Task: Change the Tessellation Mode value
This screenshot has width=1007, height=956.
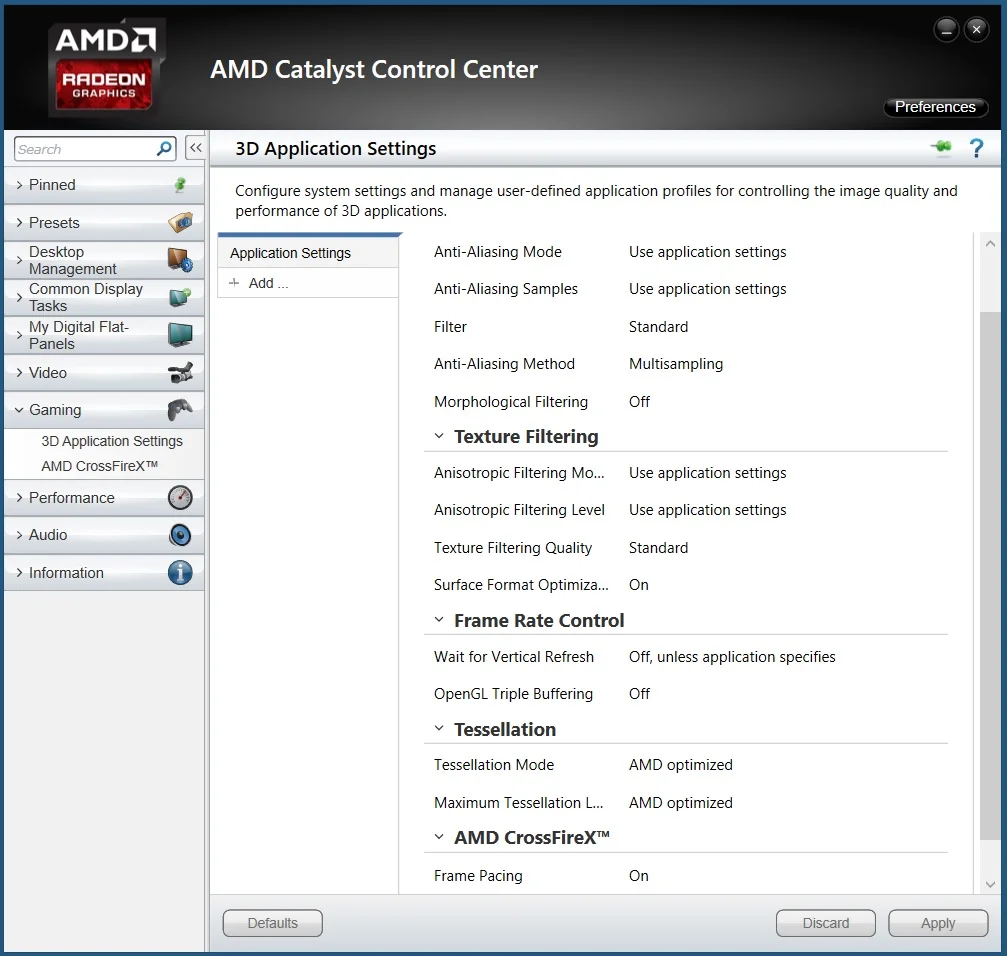Action: tap(681, 765)
